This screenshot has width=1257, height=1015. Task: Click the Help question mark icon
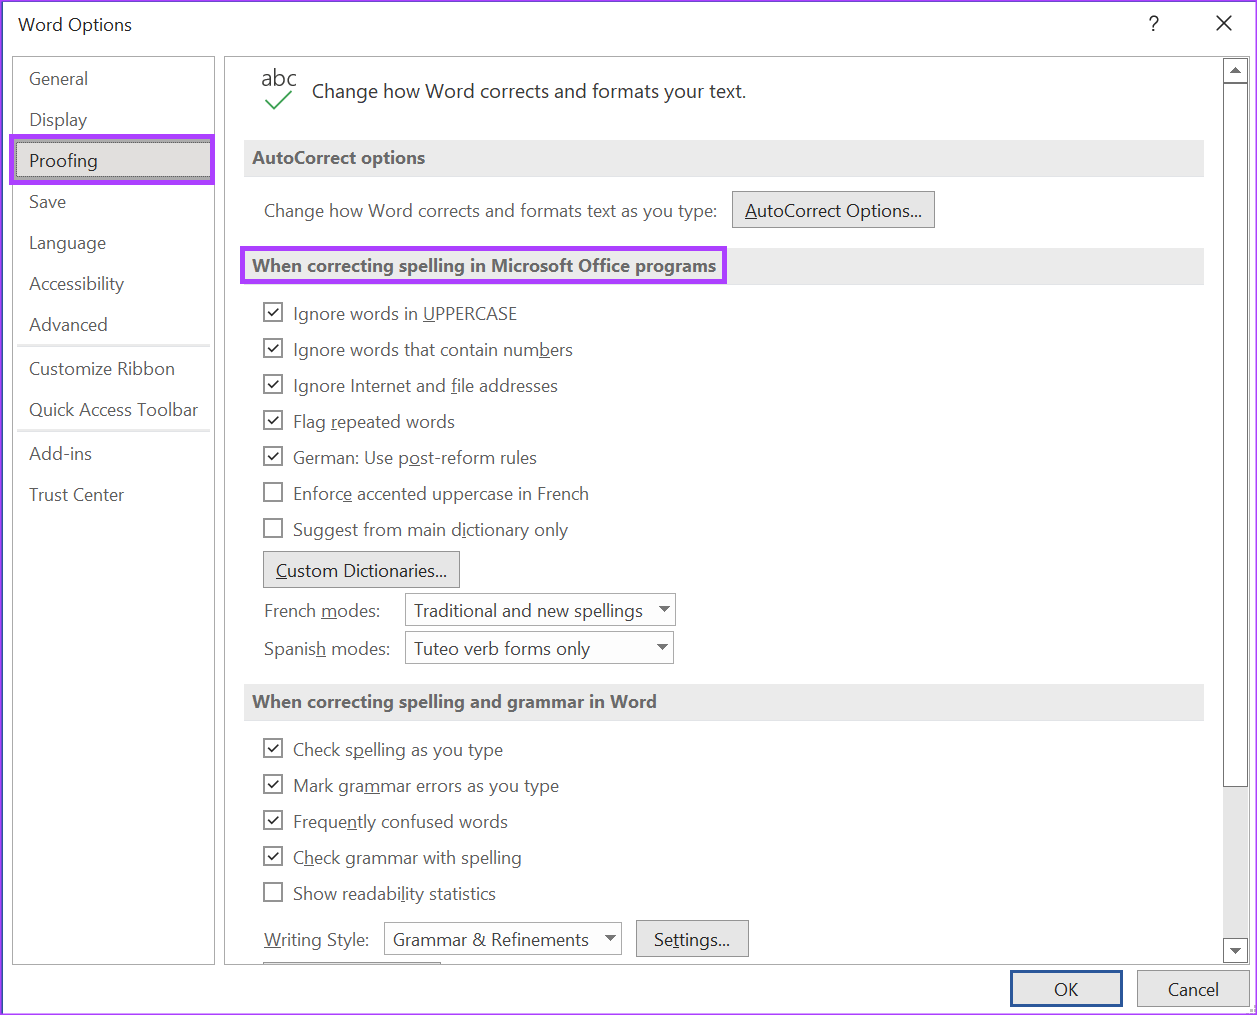coord(1154,24)
